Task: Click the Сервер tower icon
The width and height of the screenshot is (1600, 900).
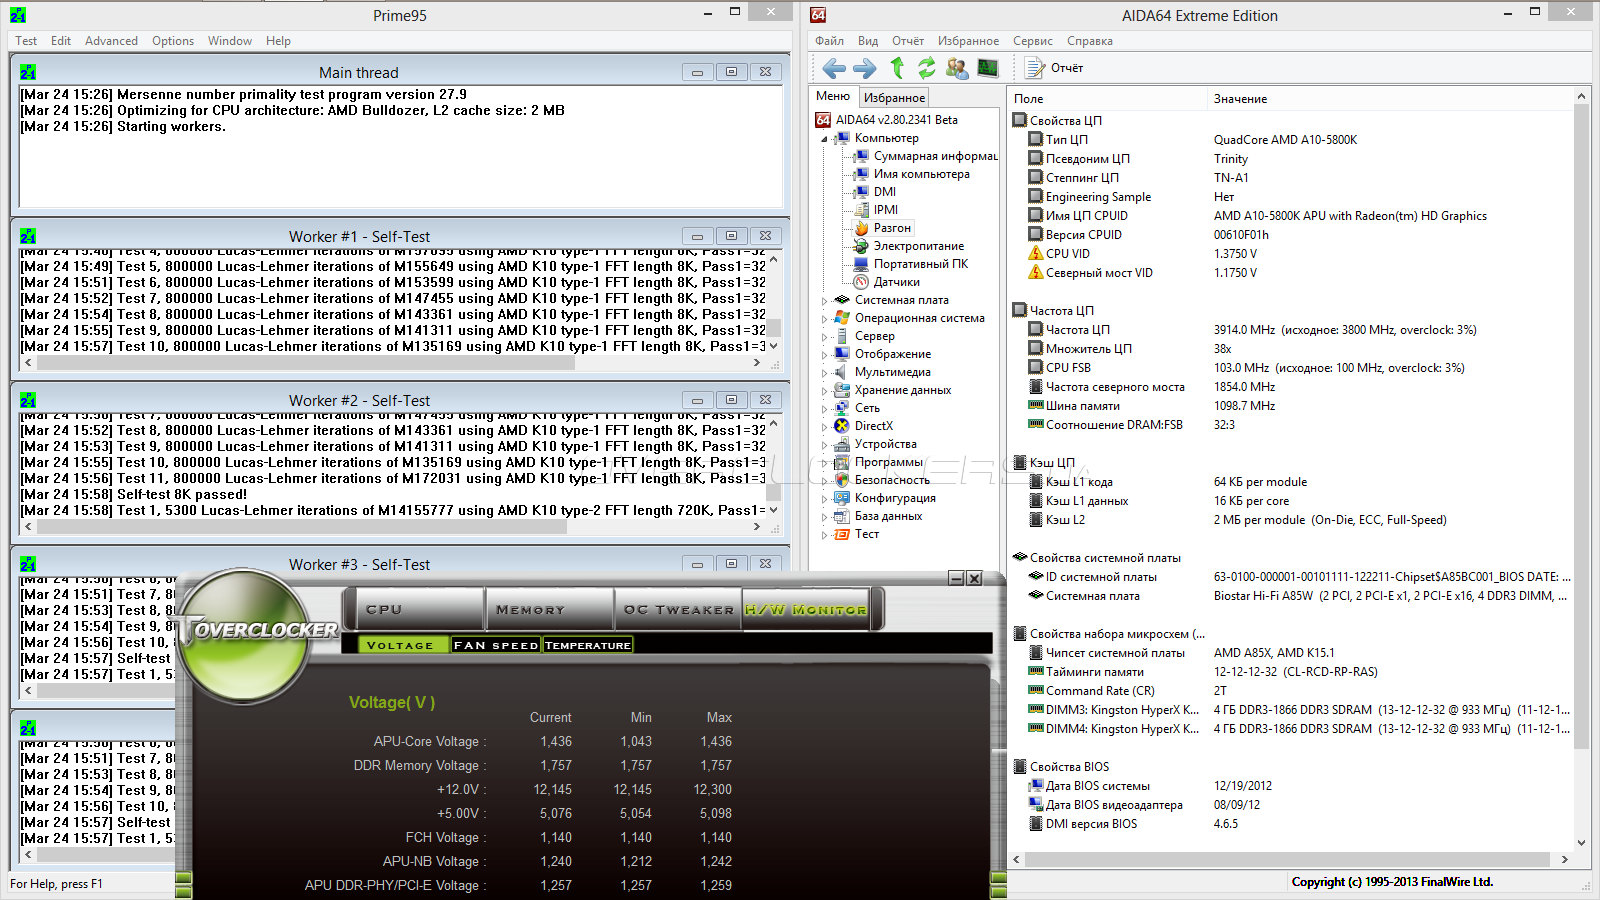Action: 842,336
